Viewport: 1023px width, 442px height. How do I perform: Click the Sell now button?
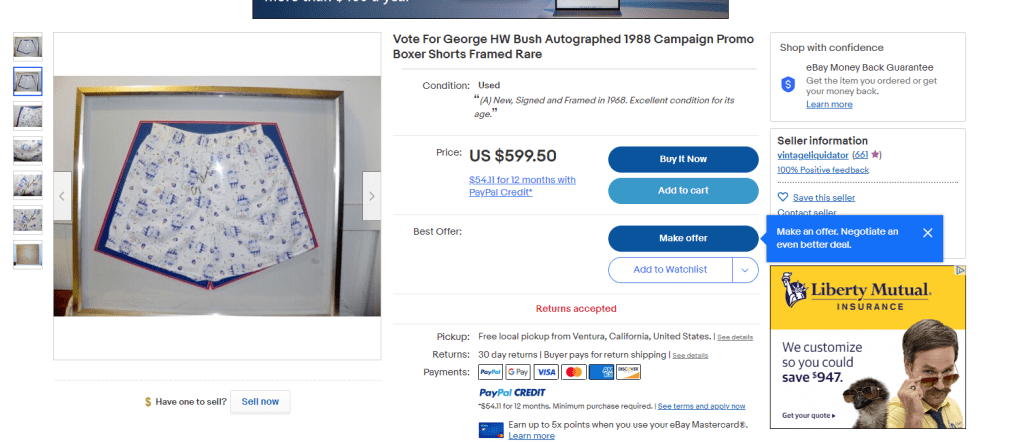pos(260,401)
